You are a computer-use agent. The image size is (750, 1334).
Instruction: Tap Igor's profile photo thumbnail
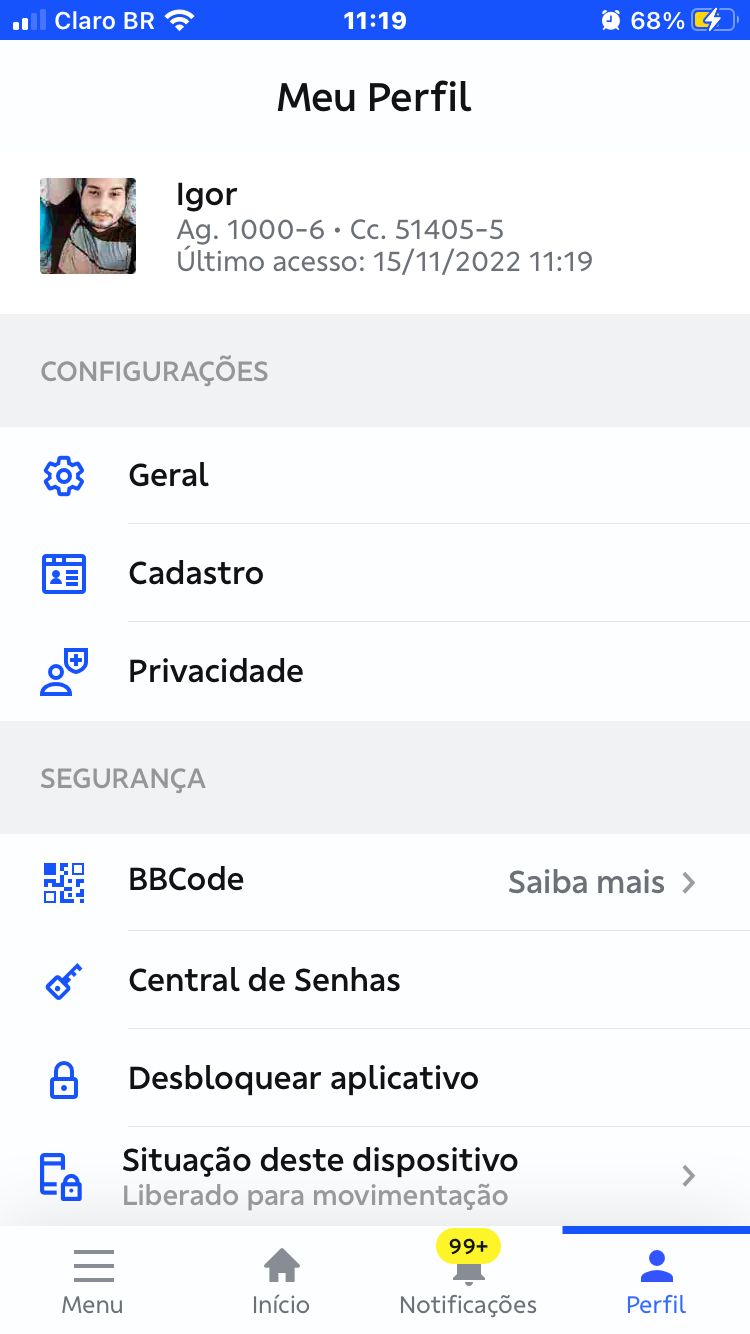point(88,226)
